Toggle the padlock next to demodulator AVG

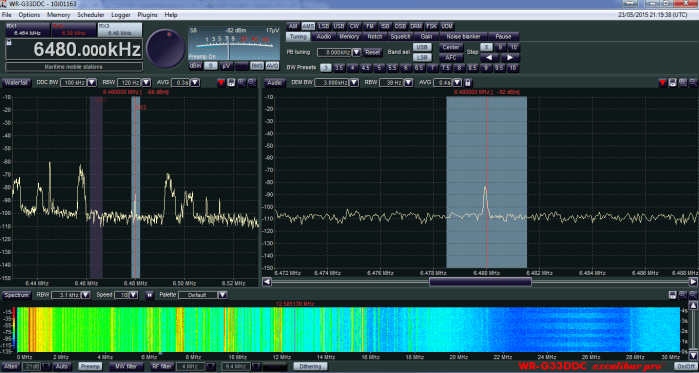[x=468, y=83]
